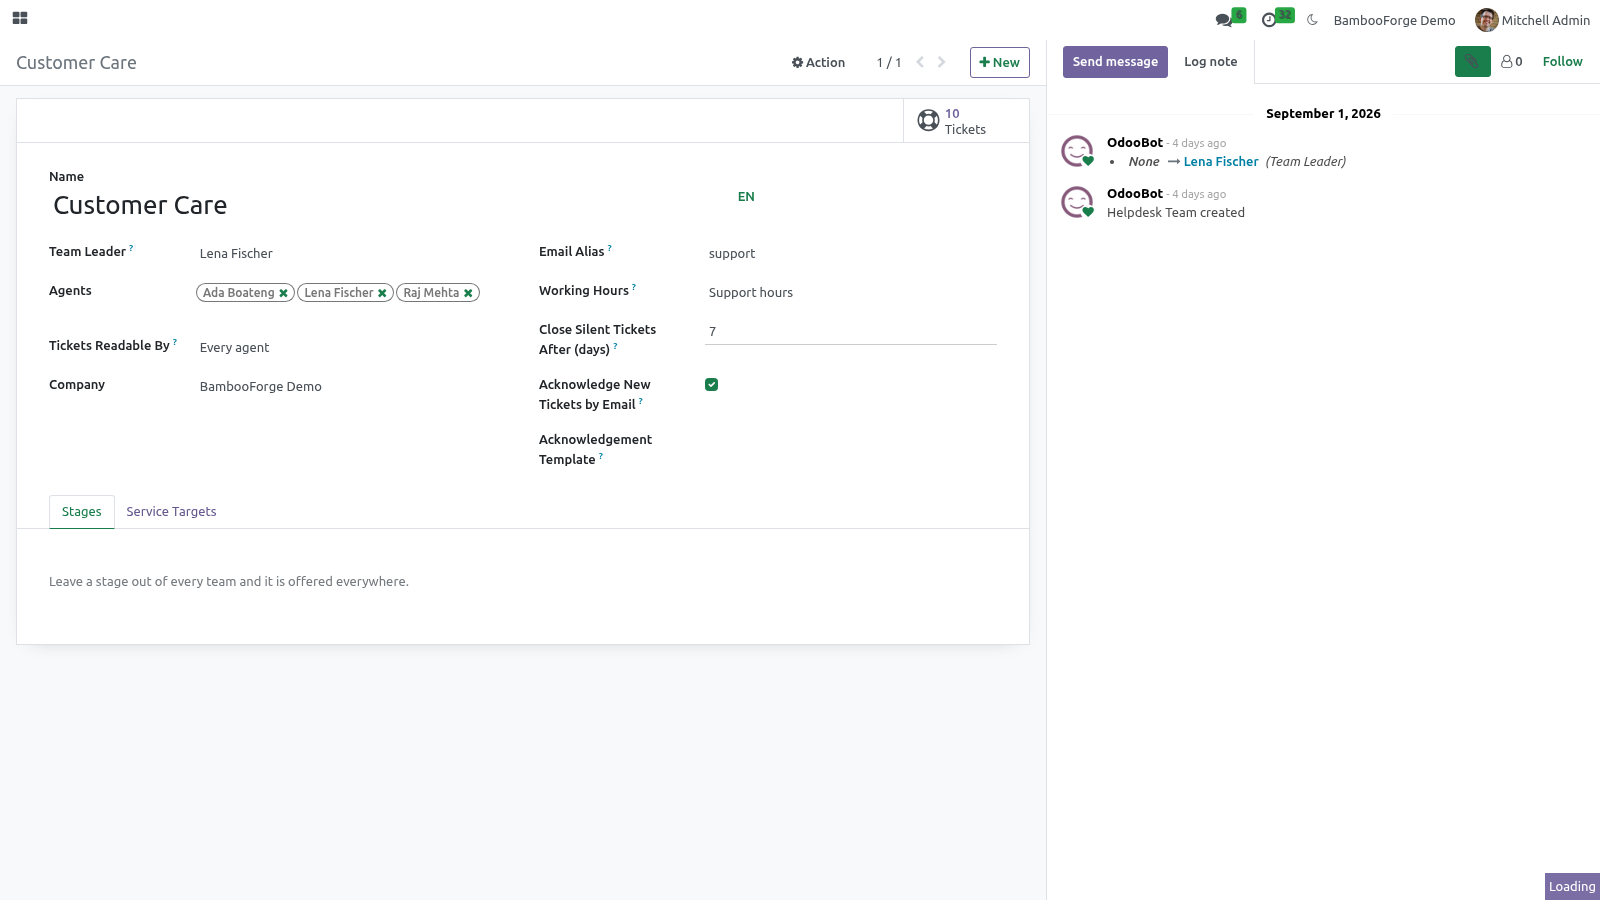Screen dimensions: 1600x900
Task: Show Email Alias help question mark
Action: click(x=610, y=248)
